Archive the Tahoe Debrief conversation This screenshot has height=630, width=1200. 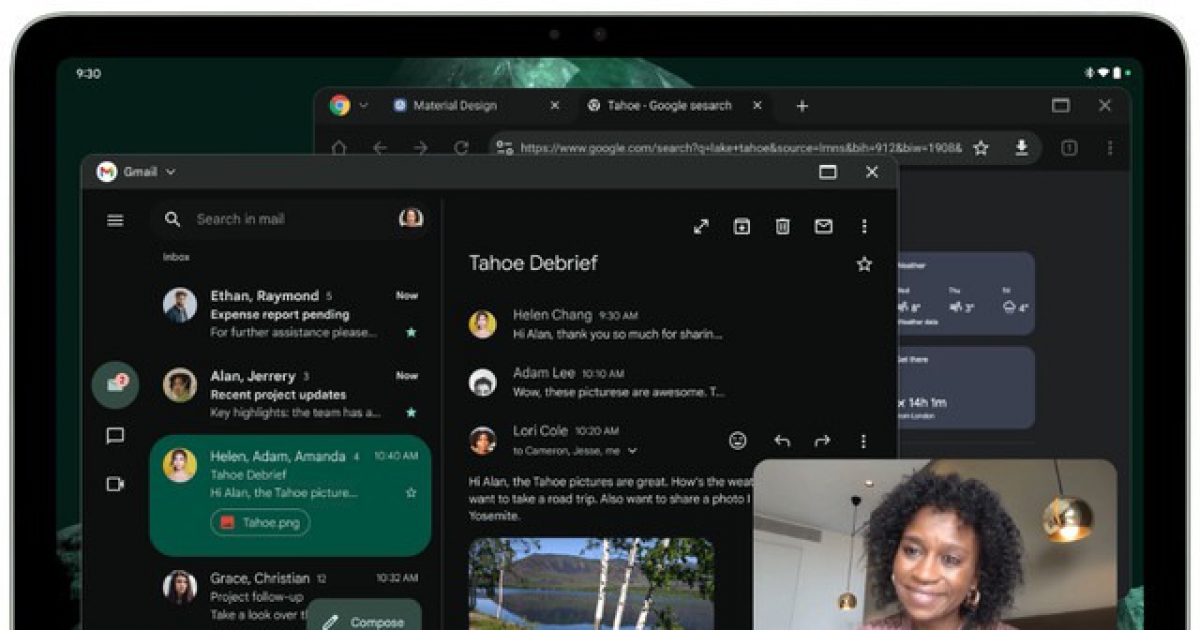tap(740, 227)
